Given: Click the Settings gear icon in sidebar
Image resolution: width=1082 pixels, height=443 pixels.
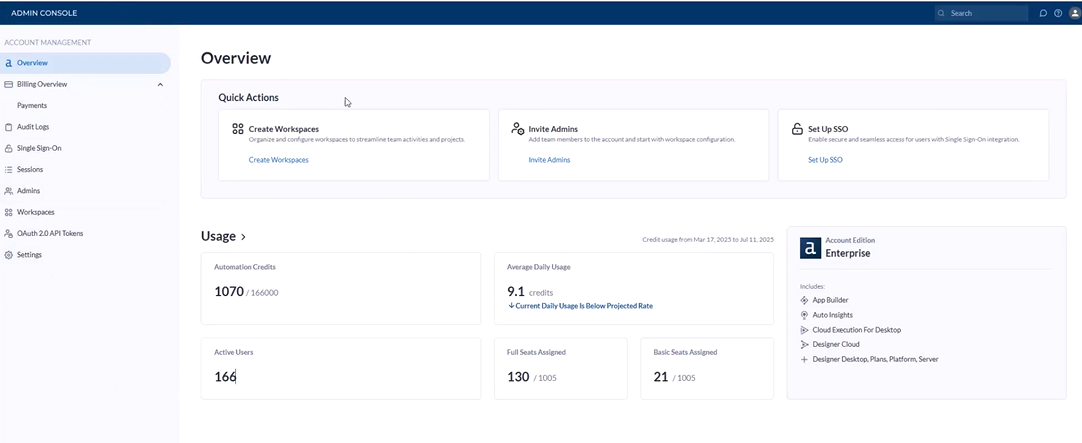Looking at the screenshot, I should (x=8, y=255).
